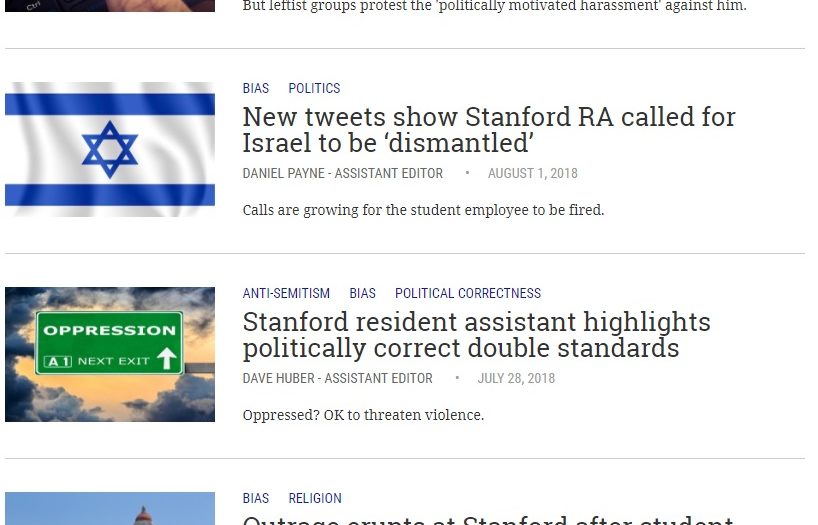Open the Israel flag article thumbnail
The height and width of the screenshot is (525, 818).
pyautogui.click(x=110, y=149)
